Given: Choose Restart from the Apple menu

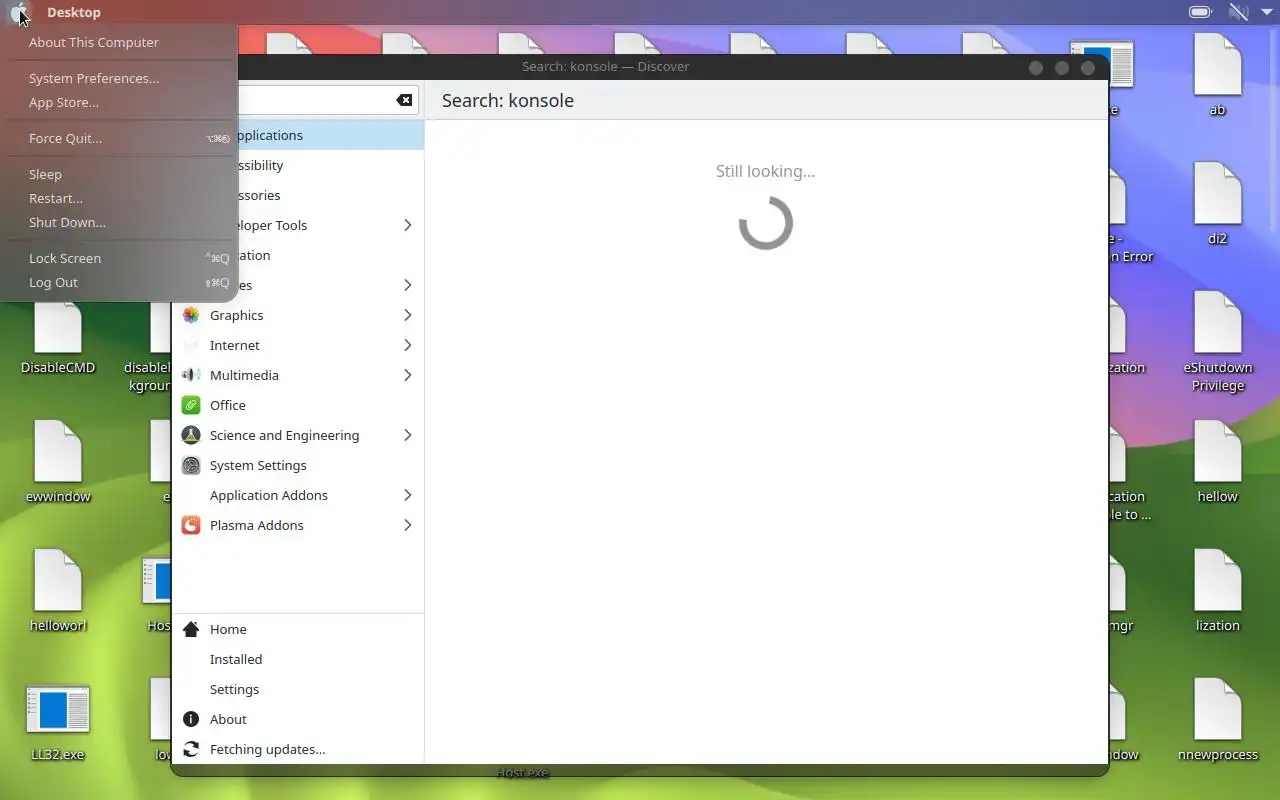Looking at the screenshot, I should tap(119, 198).
